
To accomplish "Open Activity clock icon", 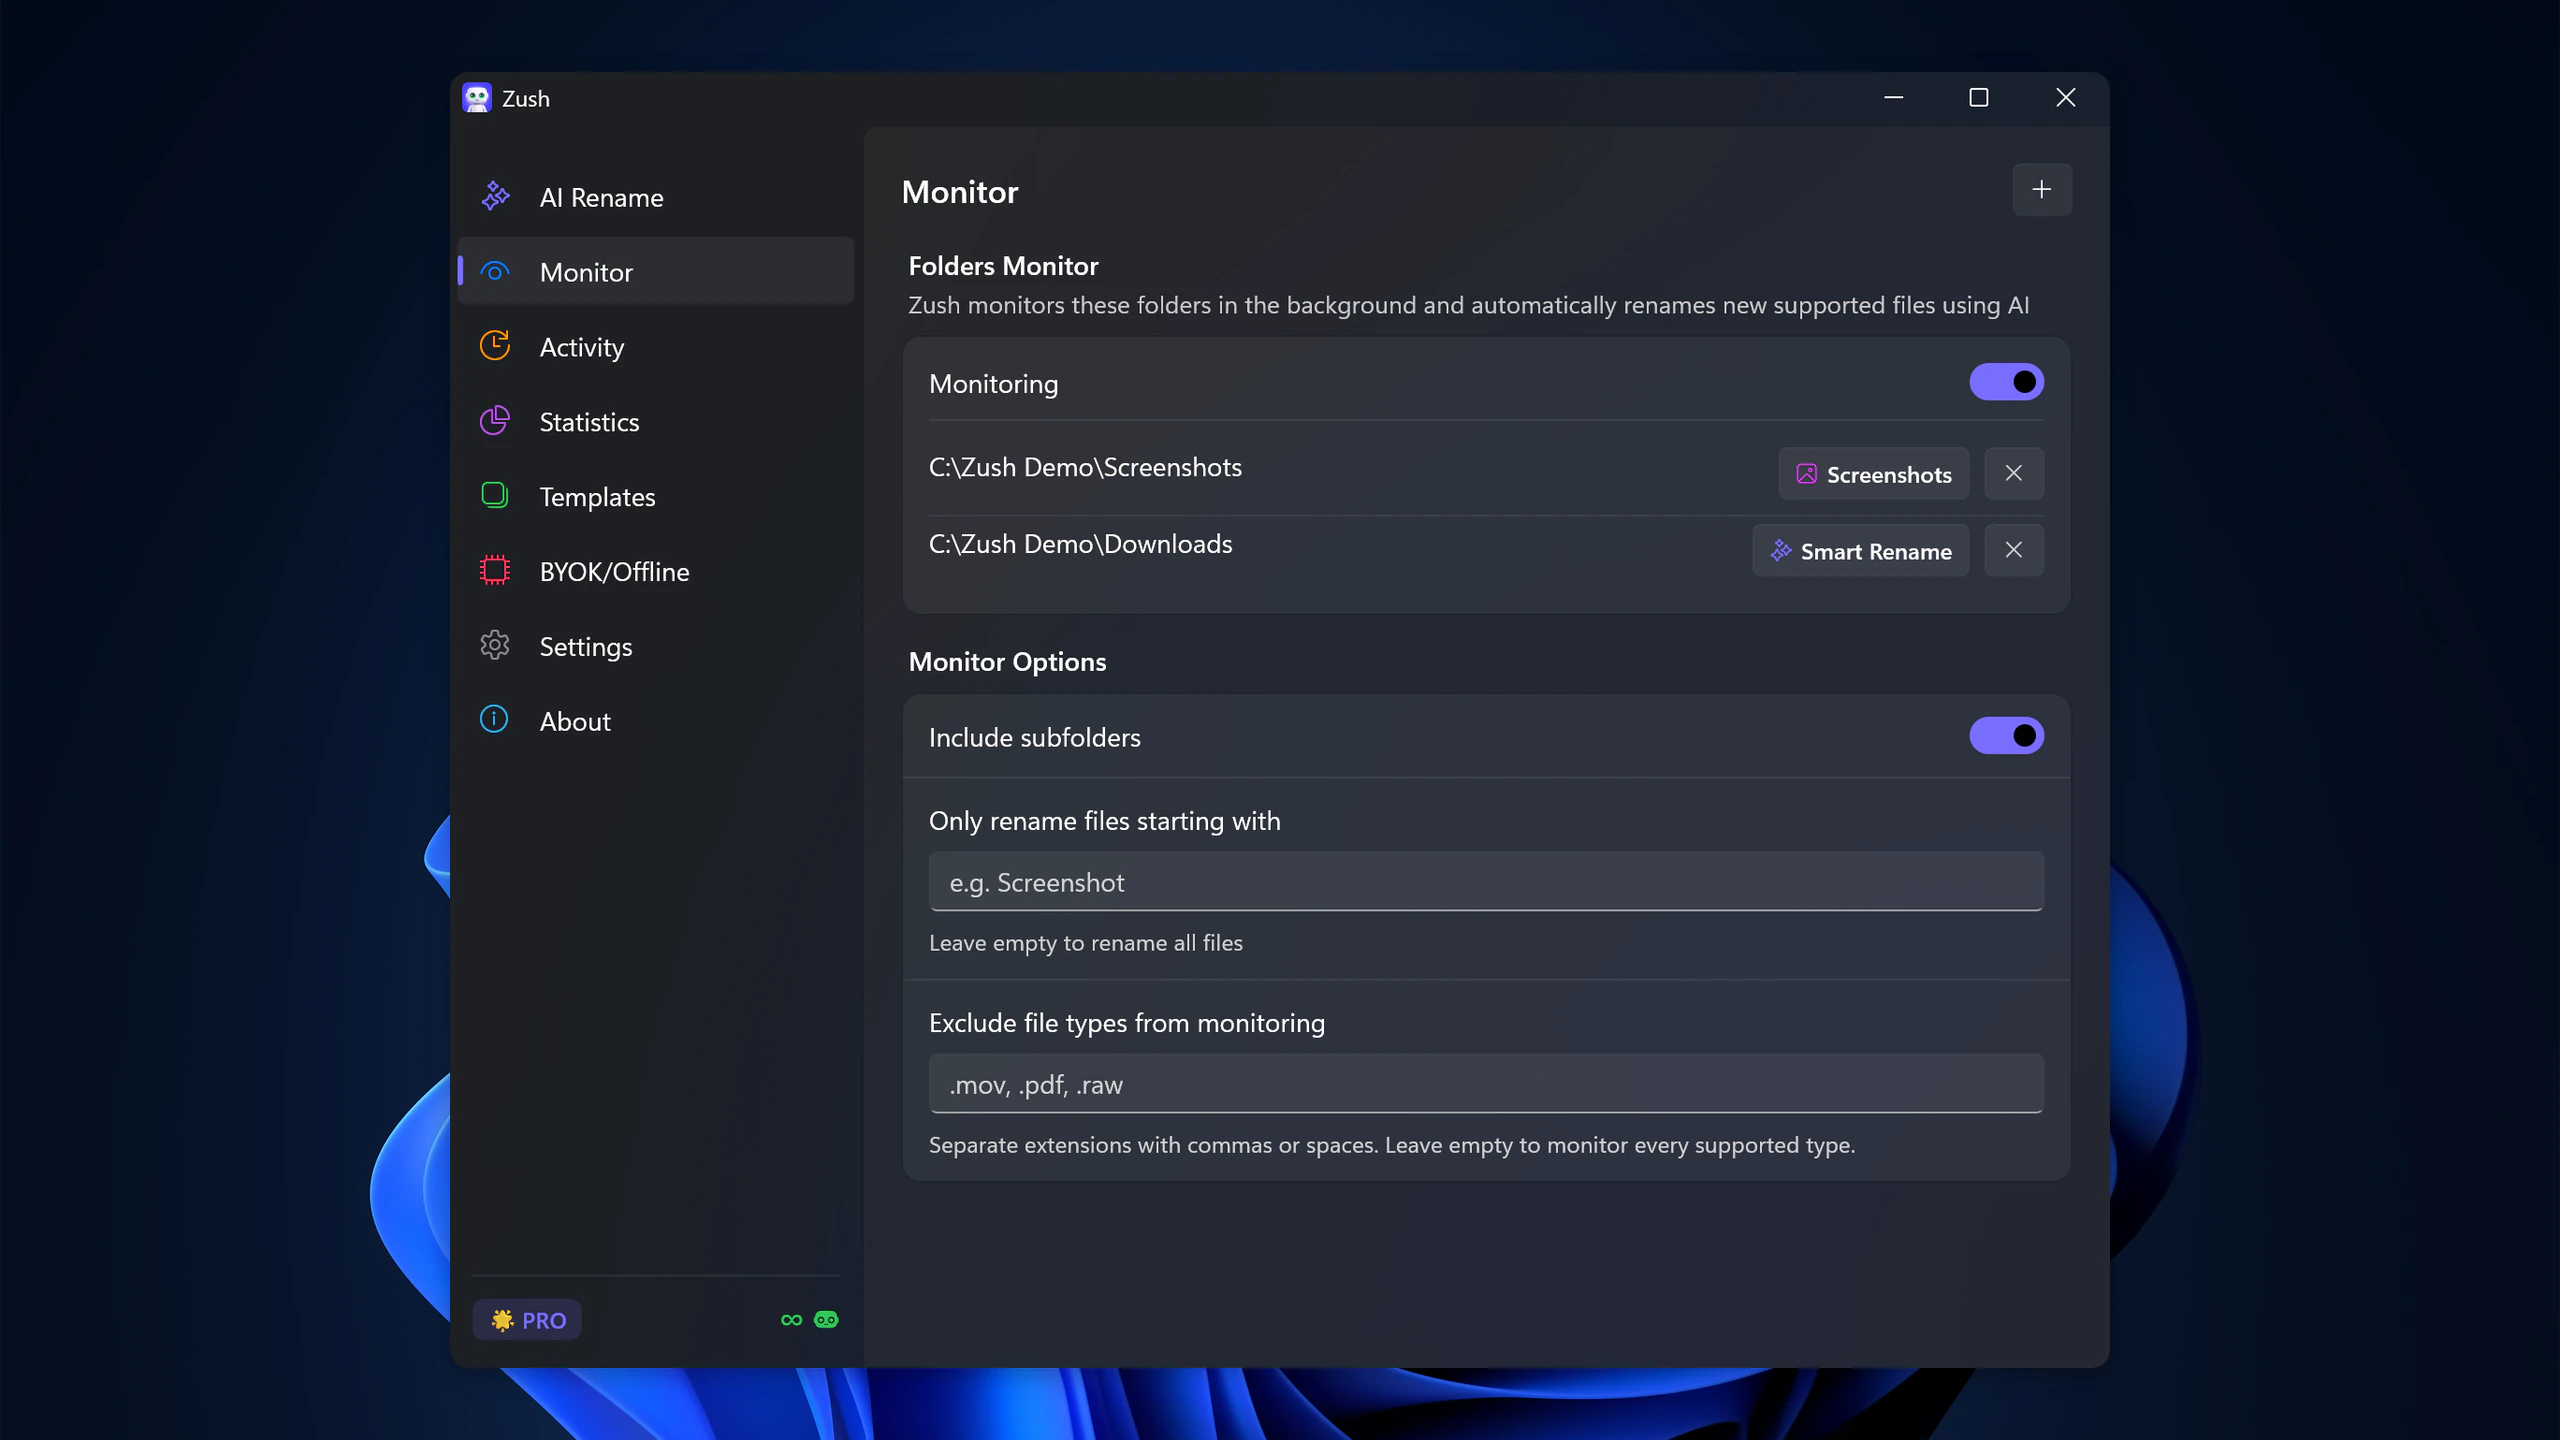I will [495, 346].
